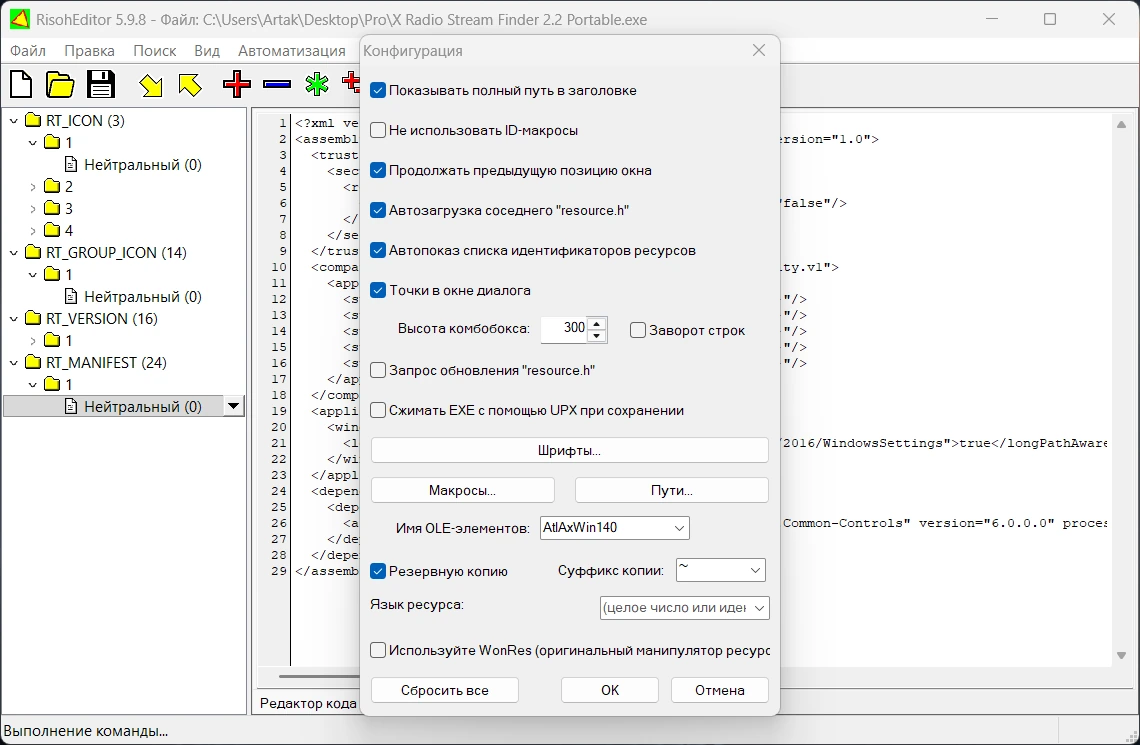Collapse the RT_ICON (3) tree node
The width and height of the screenshot is (1140, 745).
14,121
